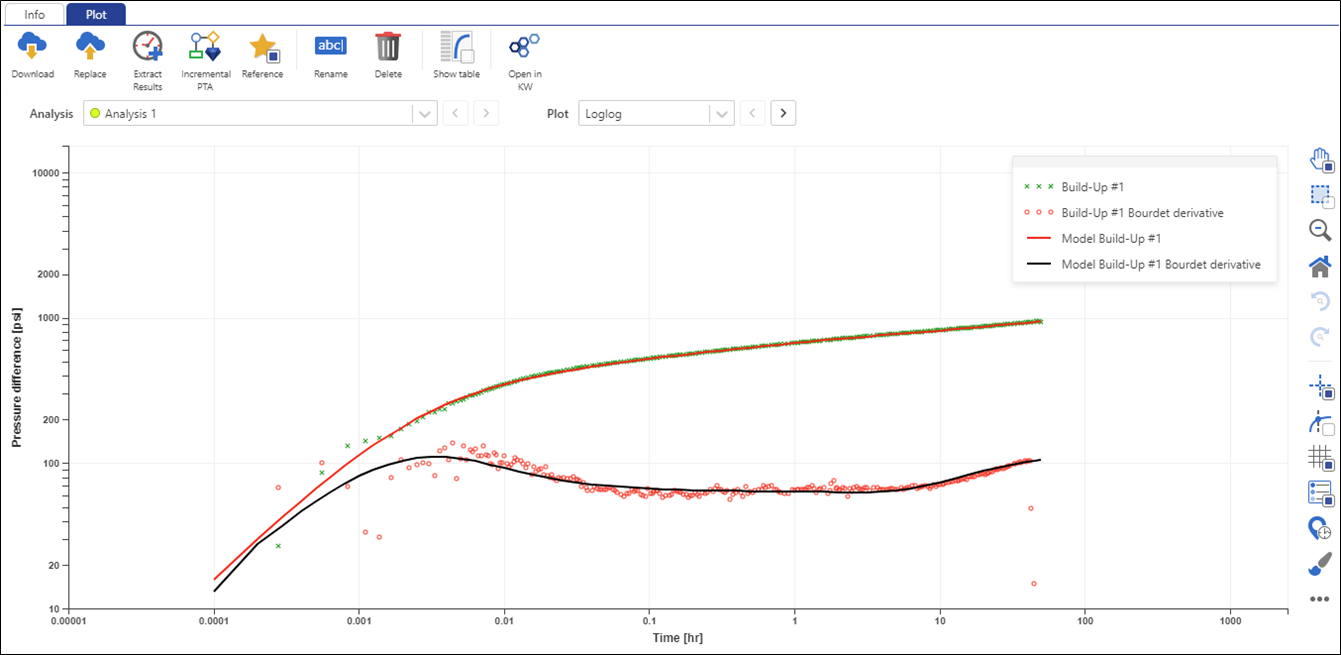
Task: Click the 1000 x-axis tick label
Action: (x=1229, y=621)
